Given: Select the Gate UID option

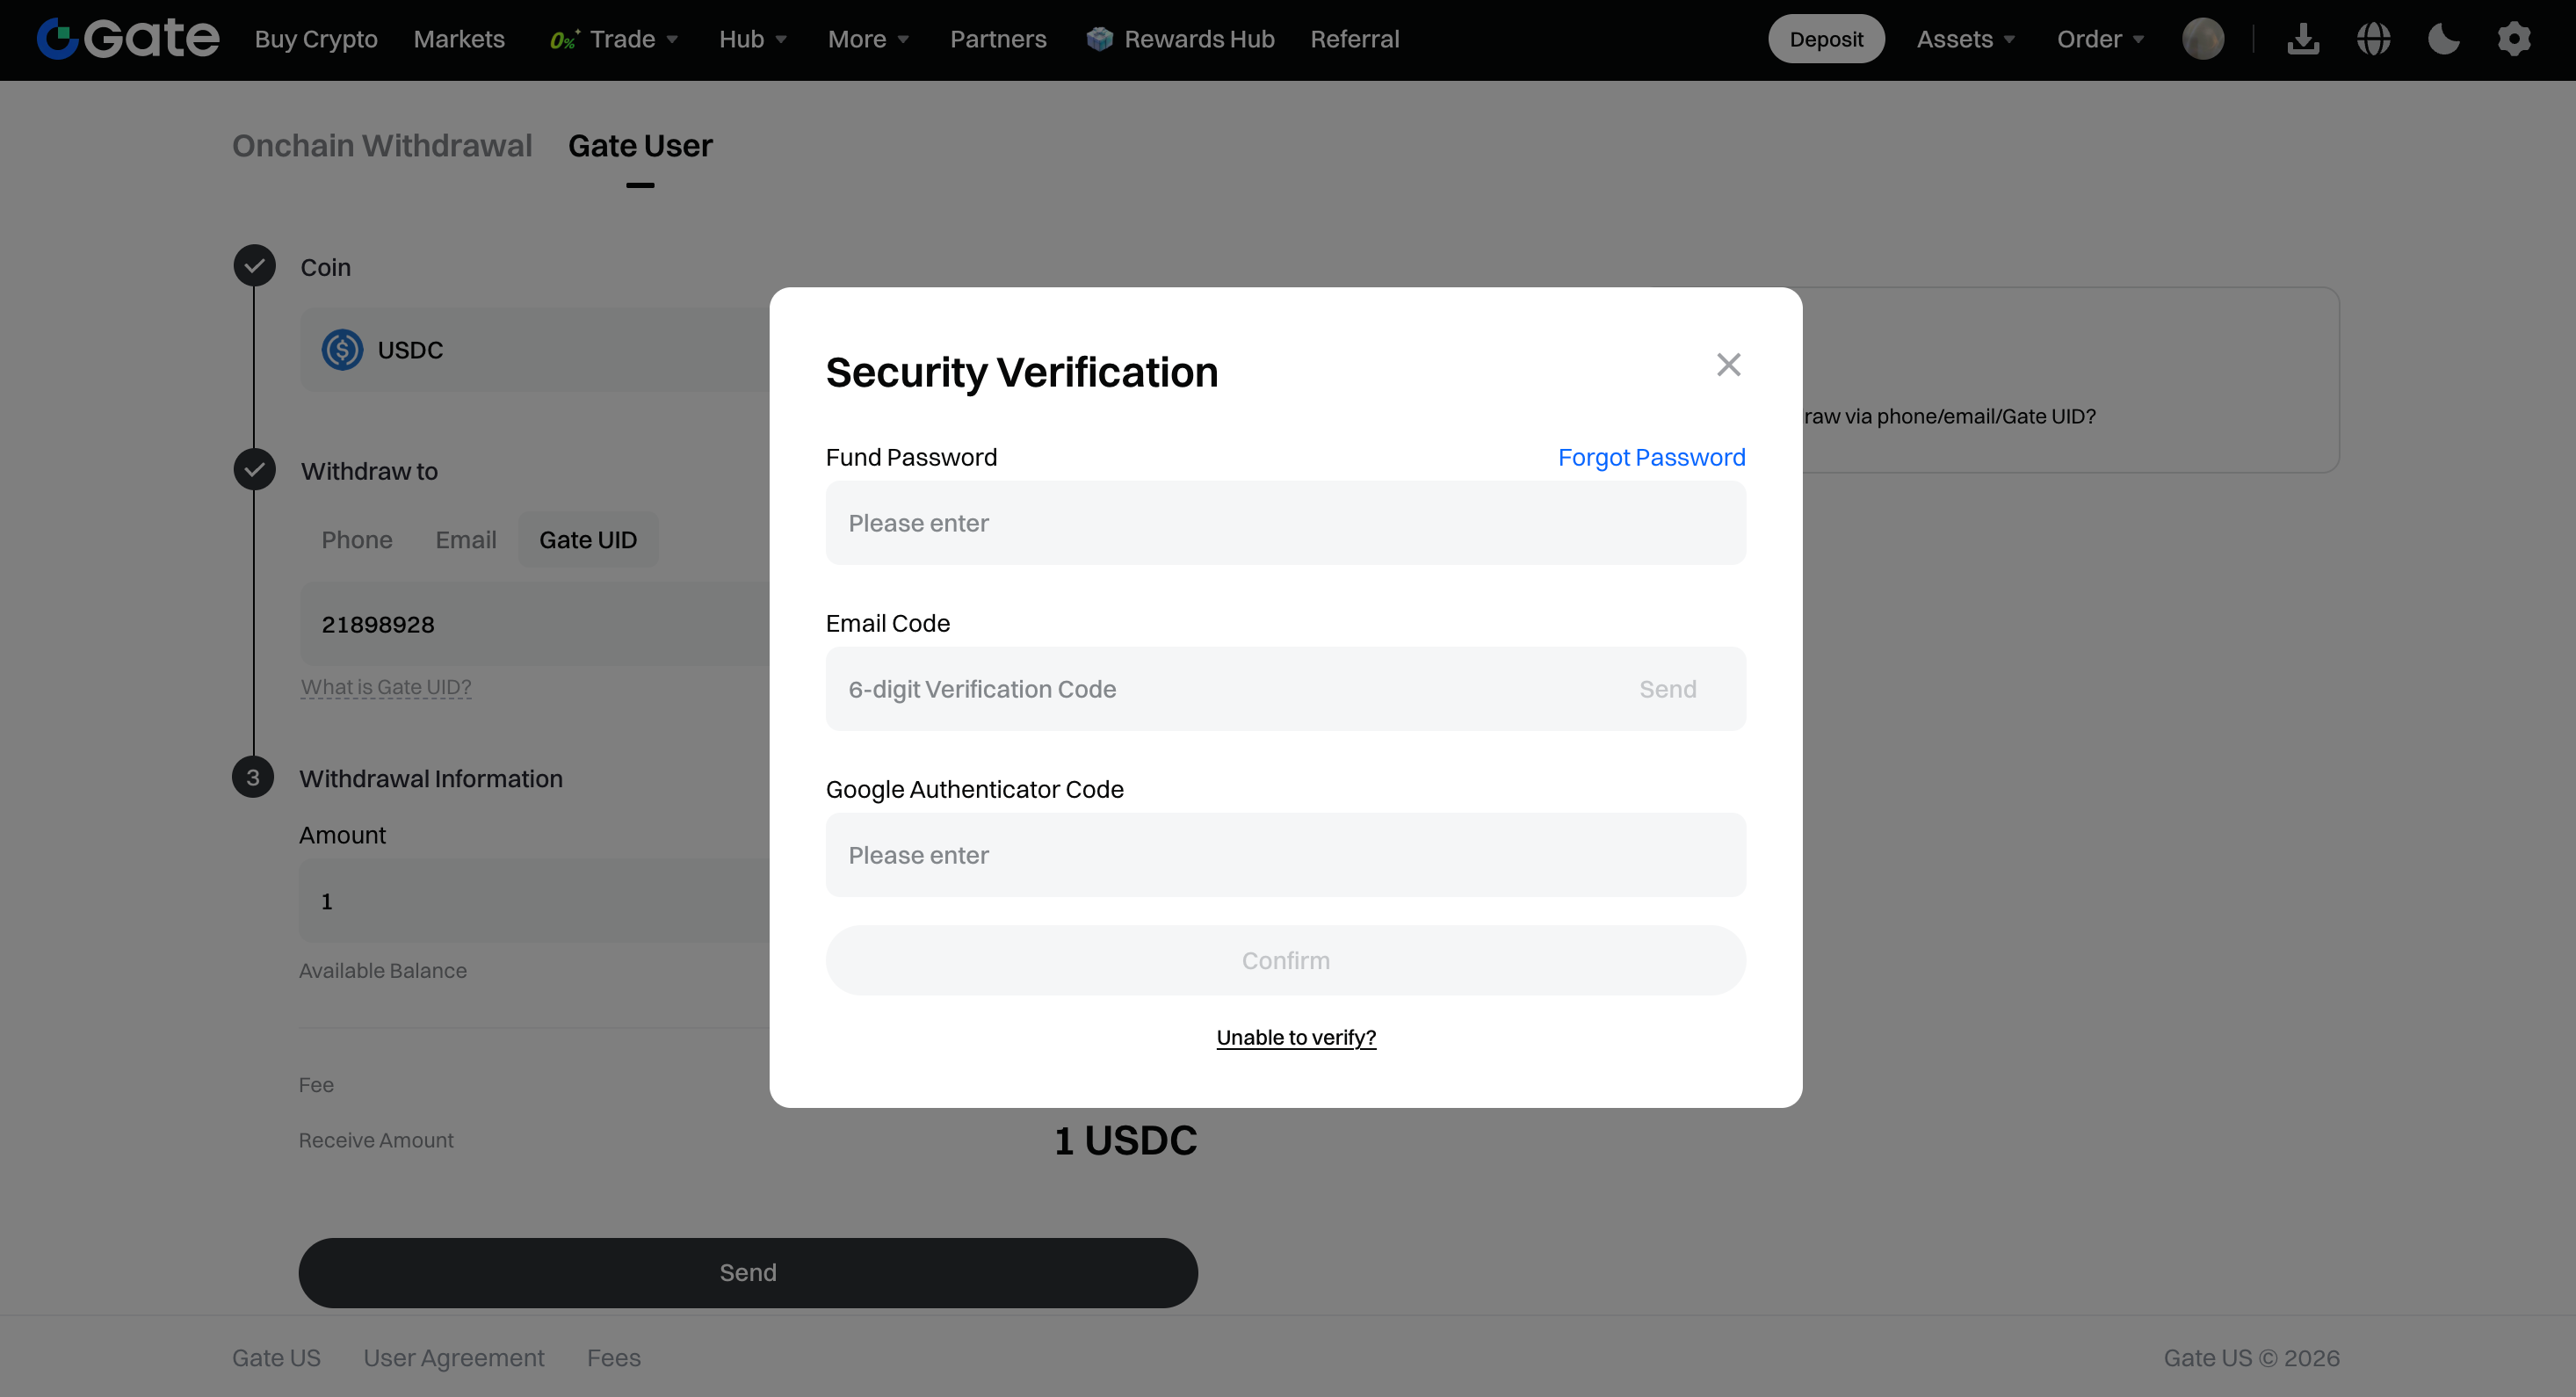Looking at the screenshot, I should coord(588,540).
